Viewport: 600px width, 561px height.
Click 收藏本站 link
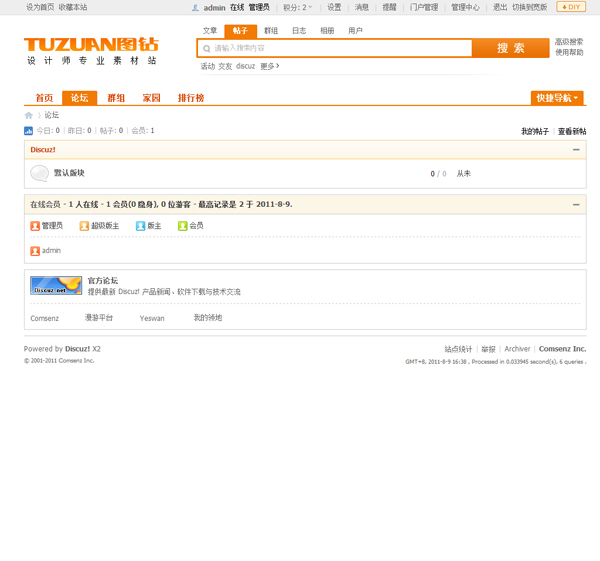point(73,7)
